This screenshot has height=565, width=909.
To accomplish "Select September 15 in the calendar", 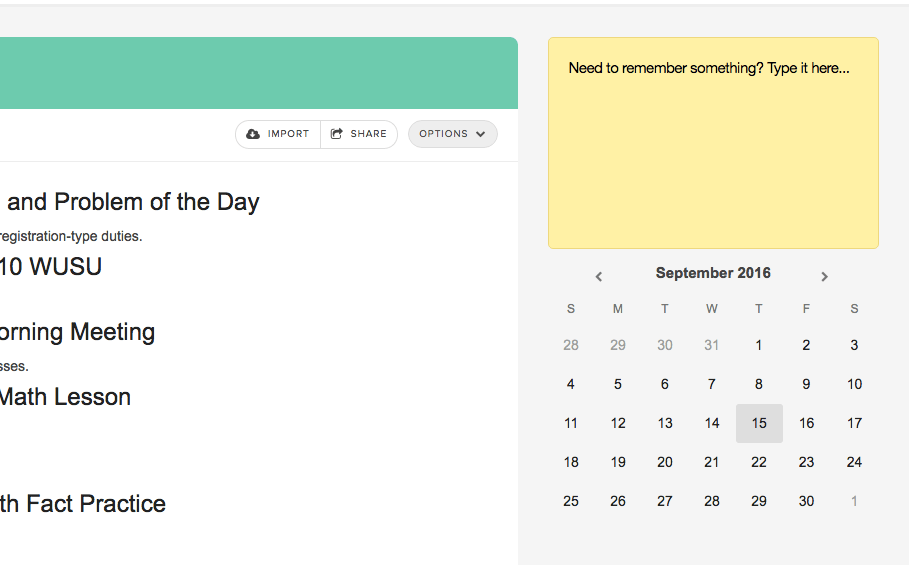I will click(x=759, y=423).
